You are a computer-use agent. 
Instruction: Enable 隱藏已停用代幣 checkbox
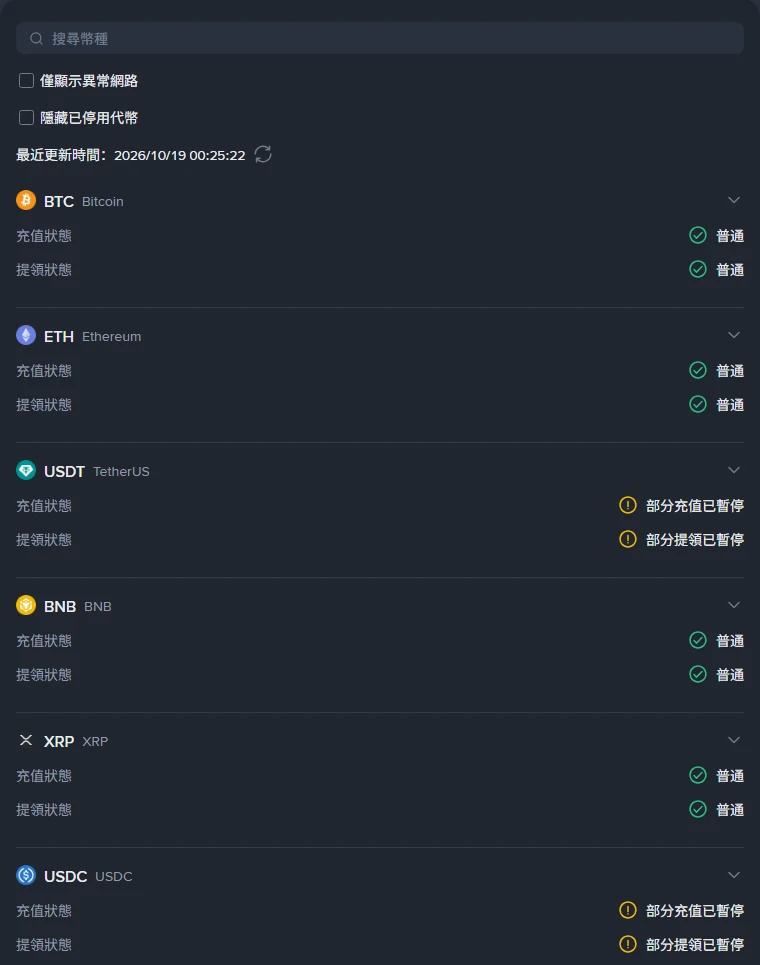pyautogui.click(x=26, y=118)
